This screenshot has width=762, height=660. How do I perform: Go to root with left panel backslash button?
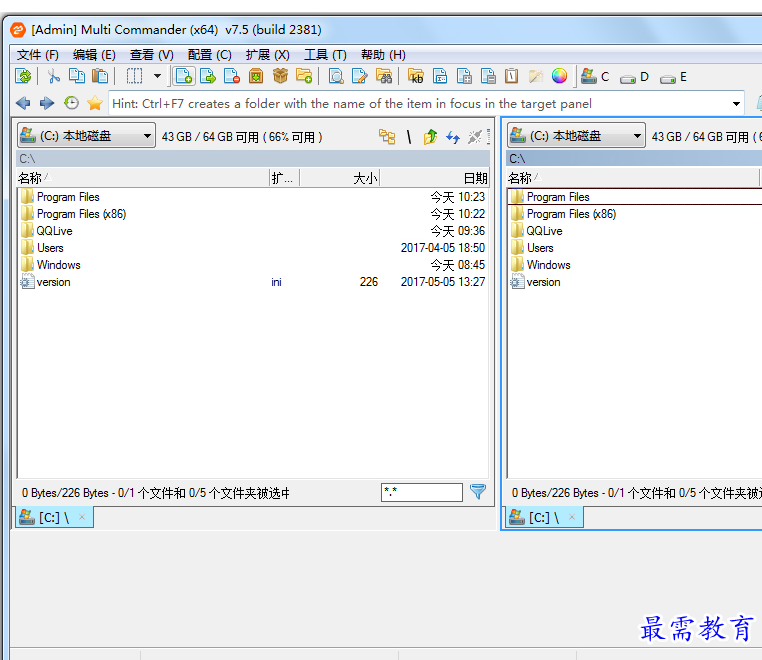[x=409, y=137]
